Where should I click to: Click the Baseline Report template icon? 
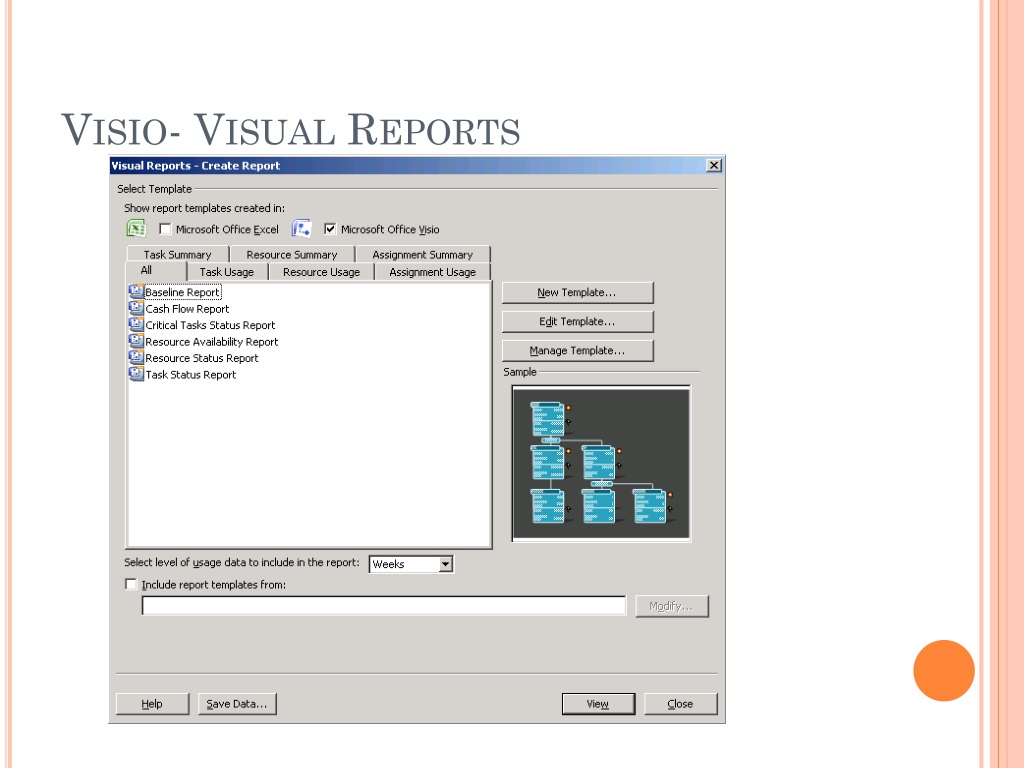[136, 292]
